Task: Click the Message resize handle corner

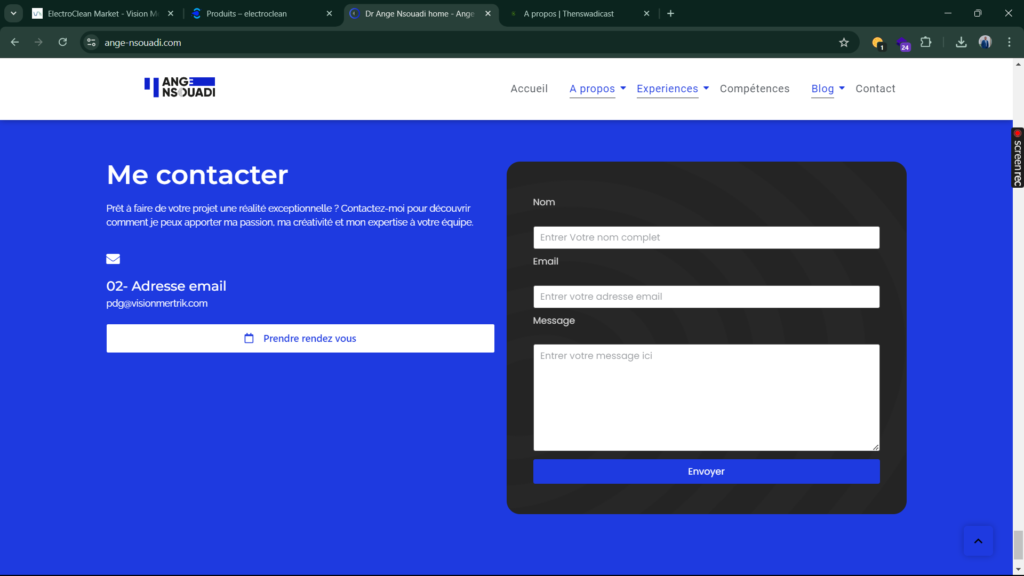Action: (876, 447)
